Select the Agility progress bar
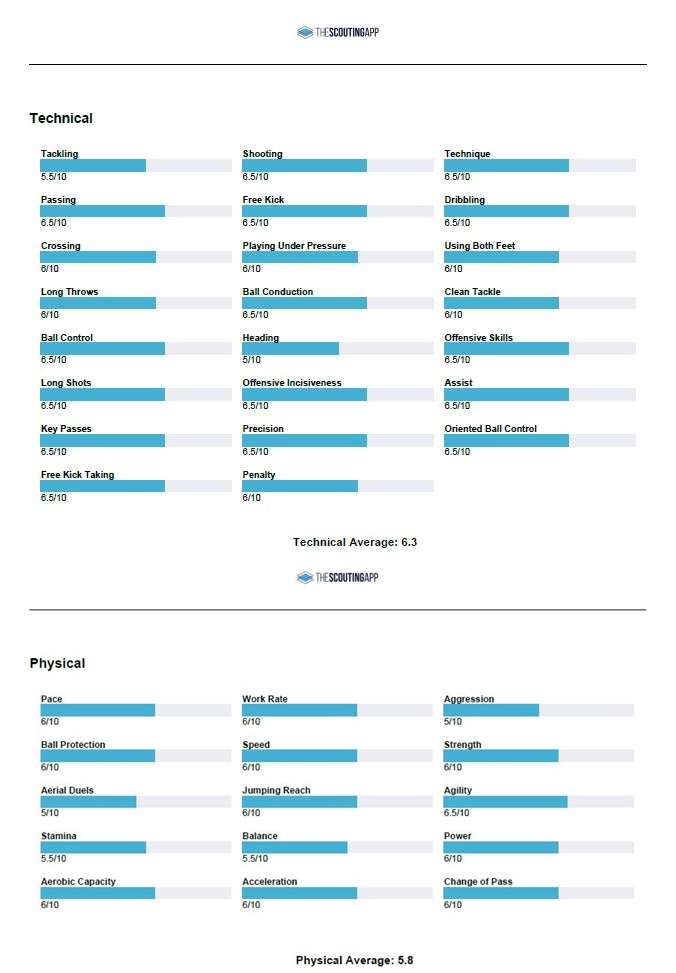This screenshot has height=973, width=676. pyautogui.click(x=538, y=802)
